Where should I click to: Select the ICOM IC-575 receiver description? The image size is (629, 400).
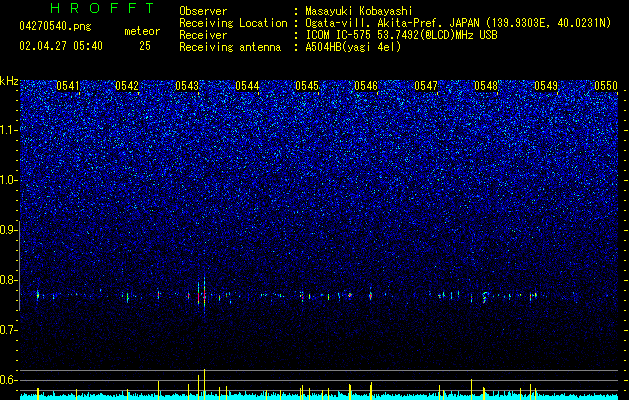pyautogui.click(x=402, y=35)
